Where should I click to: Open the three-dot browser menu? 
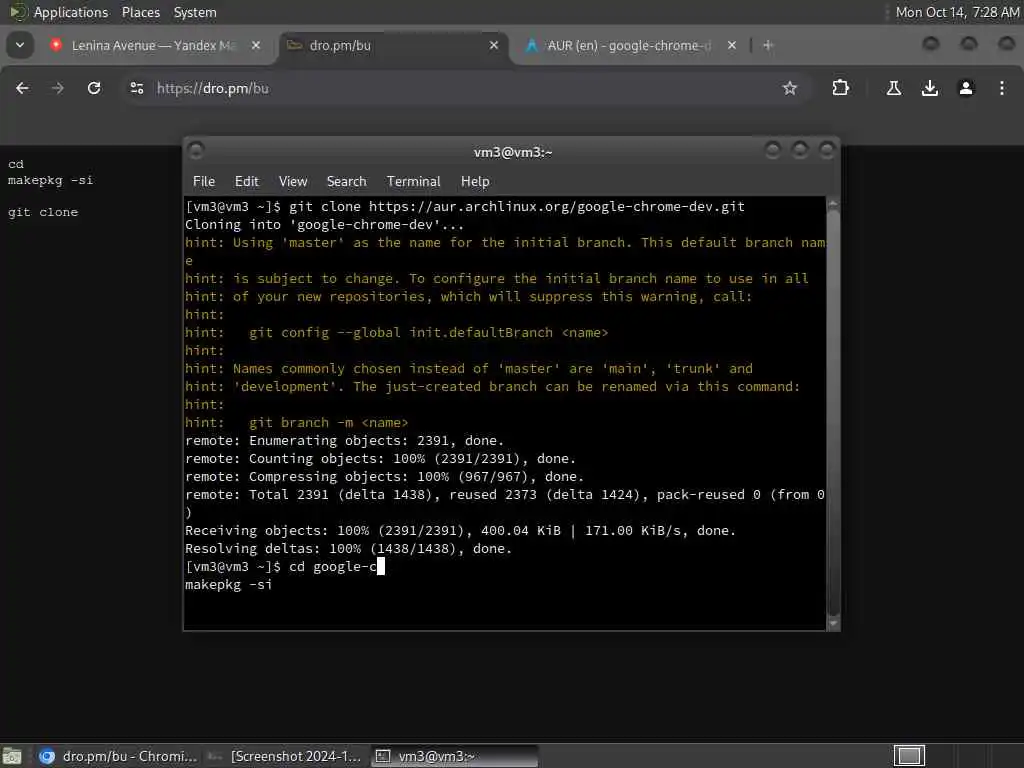1002,88
